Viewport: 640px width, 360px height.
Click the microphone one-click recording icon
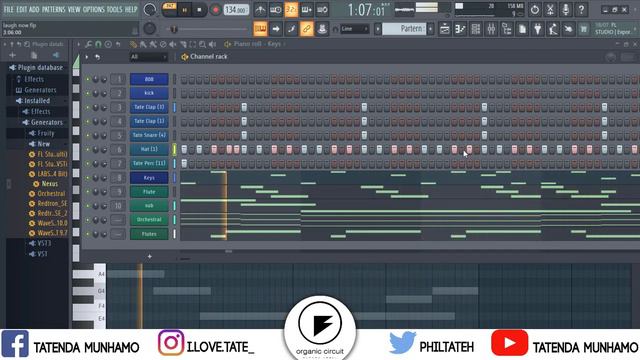coord(566,9)
